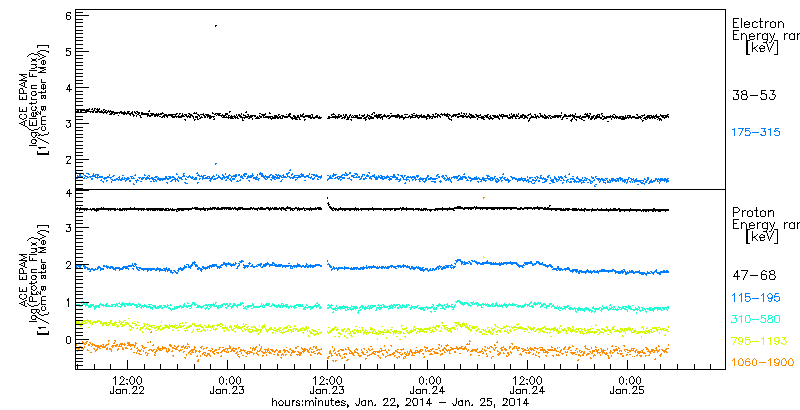Click the orange outlier point in the proton panel
This screenshot has height=410, width=800.
pos(483,197)
